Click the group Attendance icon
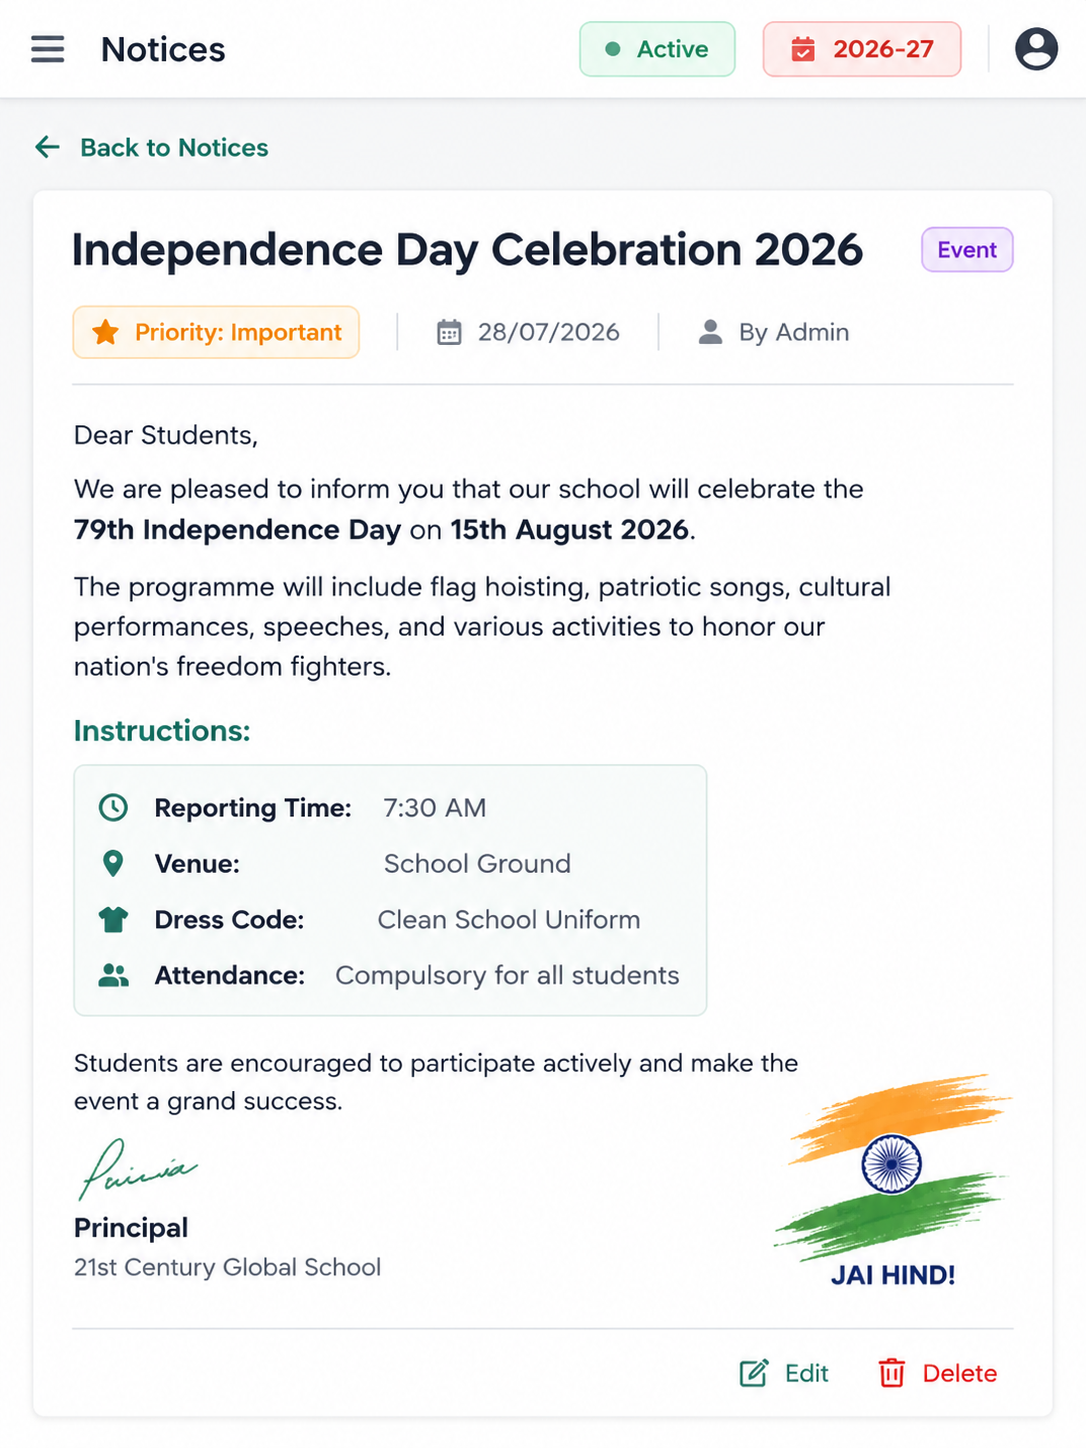This screenshot has width=1086, height=1448. coord(113,975)
